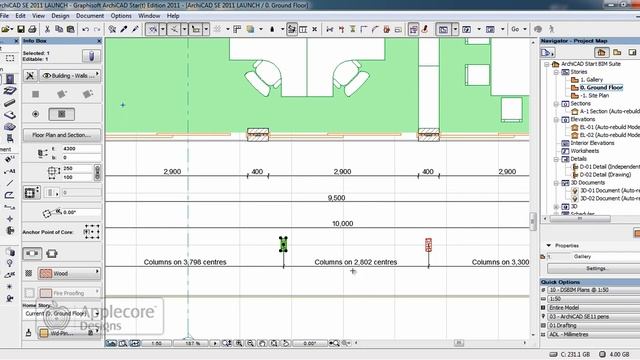Screen dimensions: 640x360
Task: Toggle the chain link for core dimensions
Action: [97, 173]
